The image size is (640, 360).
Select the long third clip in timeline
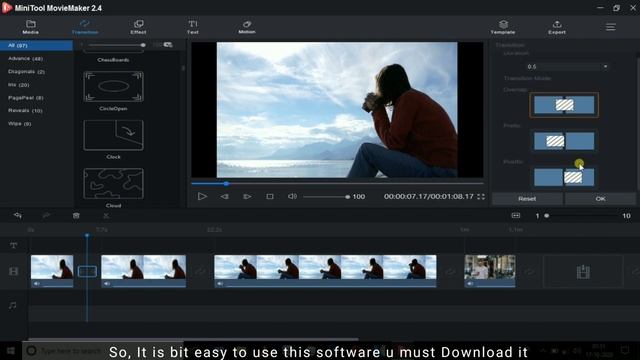325,271
